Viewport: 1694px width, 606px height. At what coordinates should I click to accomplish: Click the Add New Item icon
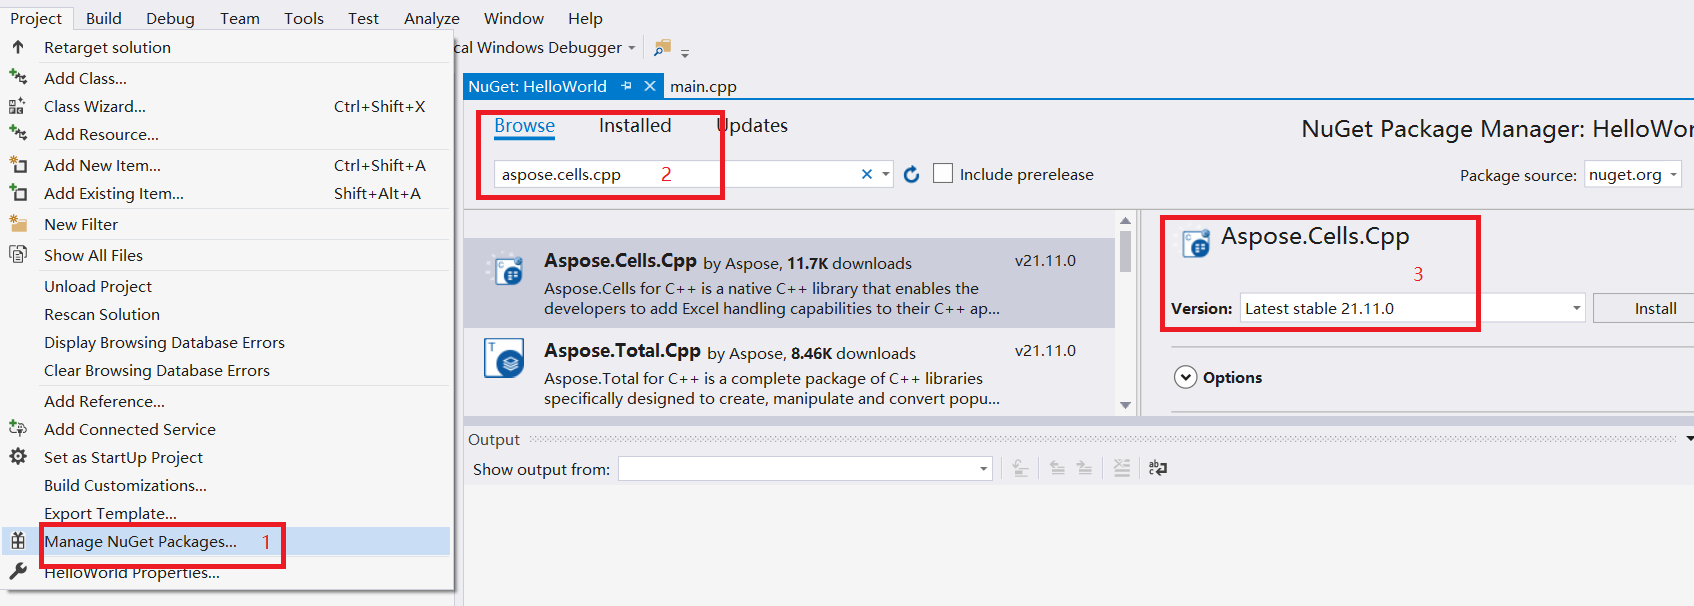pyautogui.click(x=18, y=165)
